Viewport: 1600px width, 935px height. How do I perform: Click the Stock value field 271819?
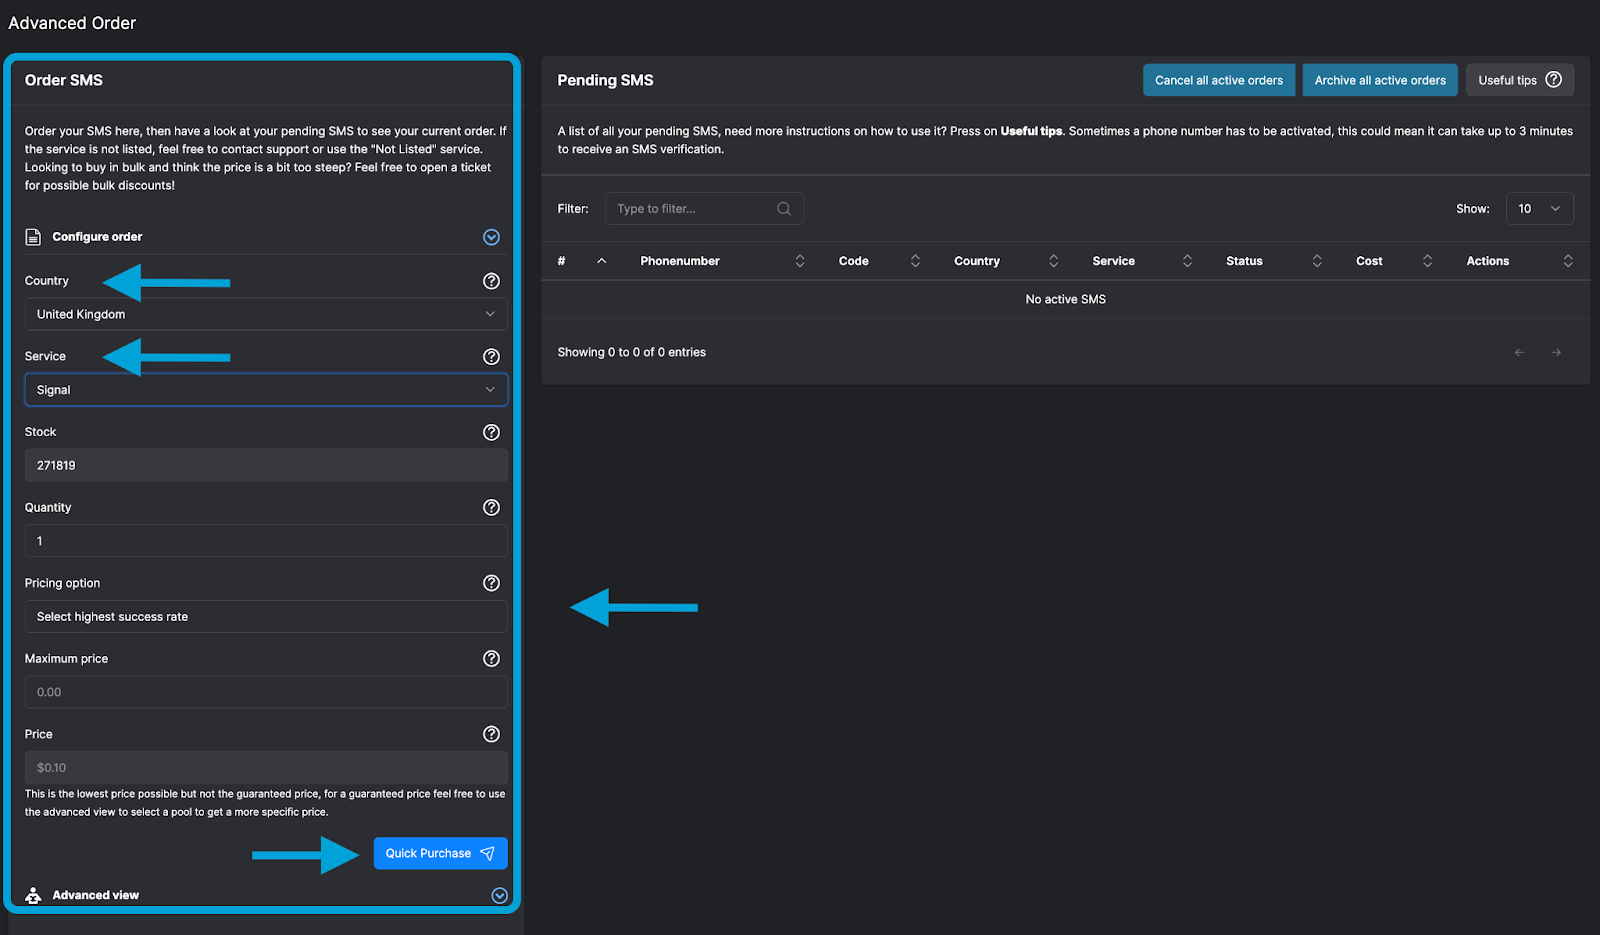point(266,465)
